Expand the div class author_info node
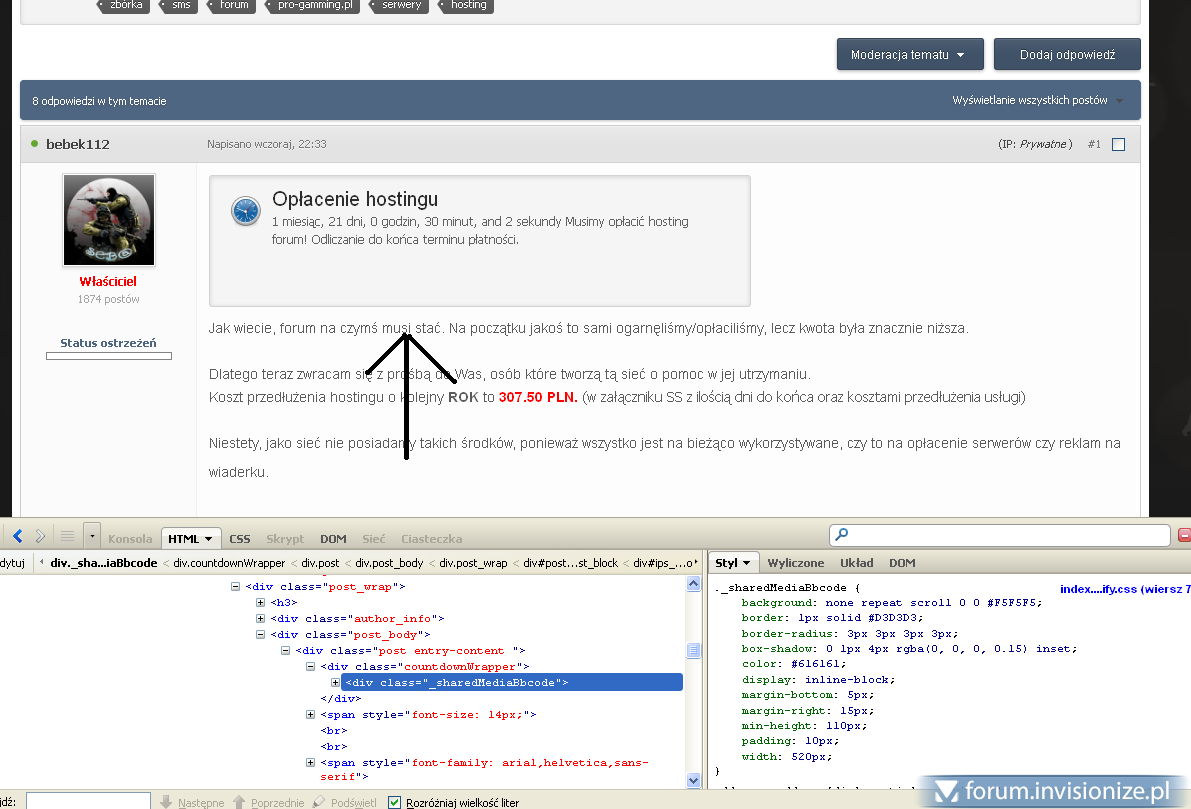The height and width of the screenshot is (809, 1191). pyautogui.click(x=261, y=619)
